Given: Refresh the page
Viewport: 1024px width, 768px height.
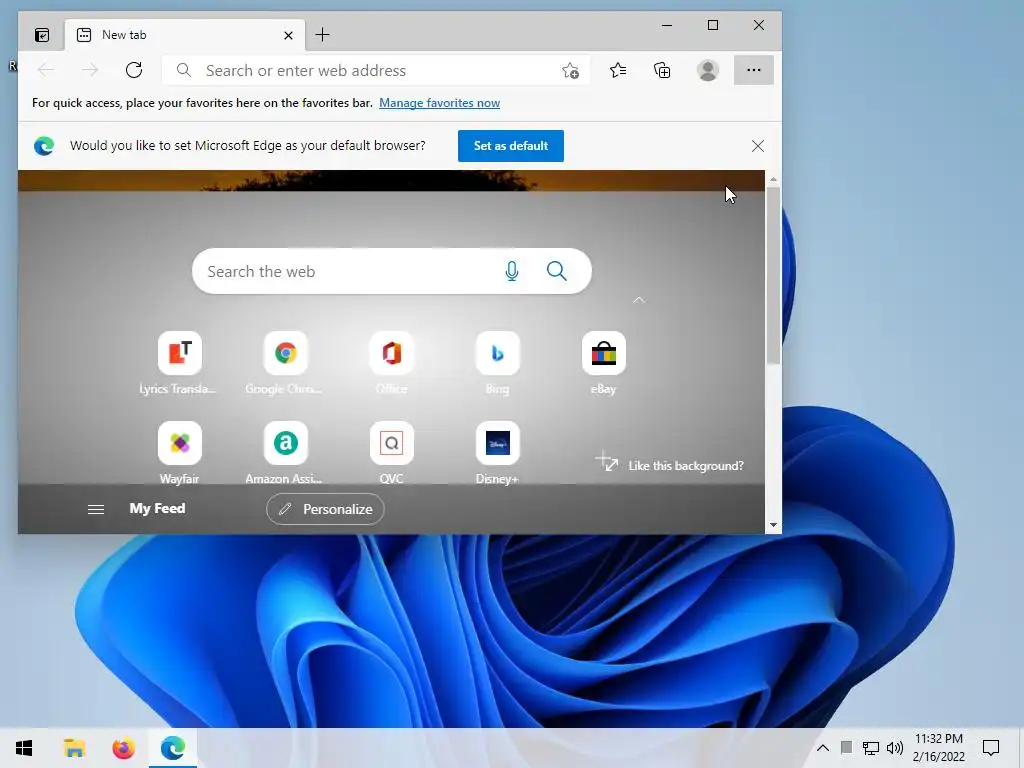Looking at the screenshot, I should [134, 70].
